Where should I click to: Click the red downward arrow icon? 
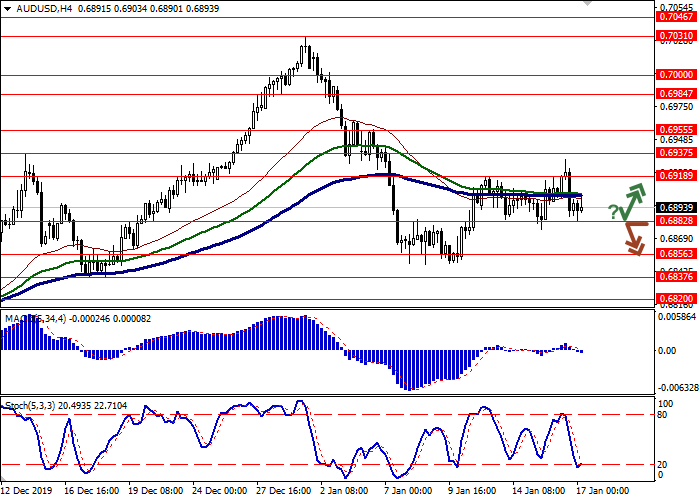point(633,237)
